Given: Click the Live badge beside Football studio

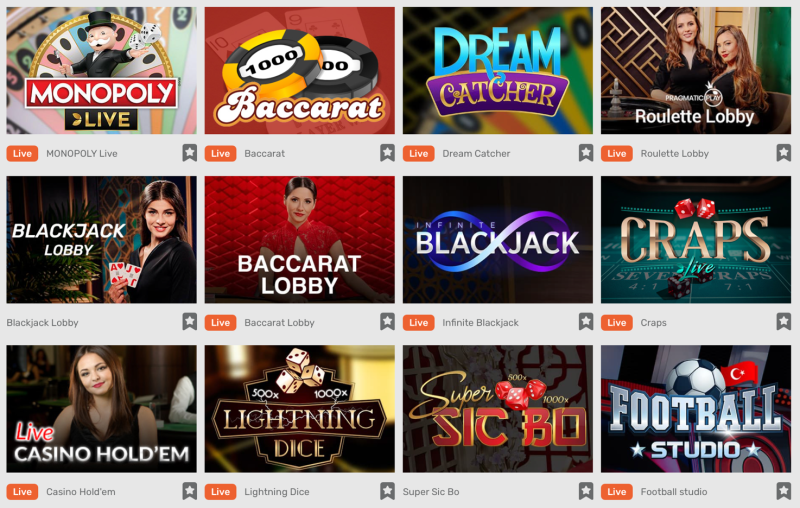Looking at the screenshot, I should pos(617,492).
